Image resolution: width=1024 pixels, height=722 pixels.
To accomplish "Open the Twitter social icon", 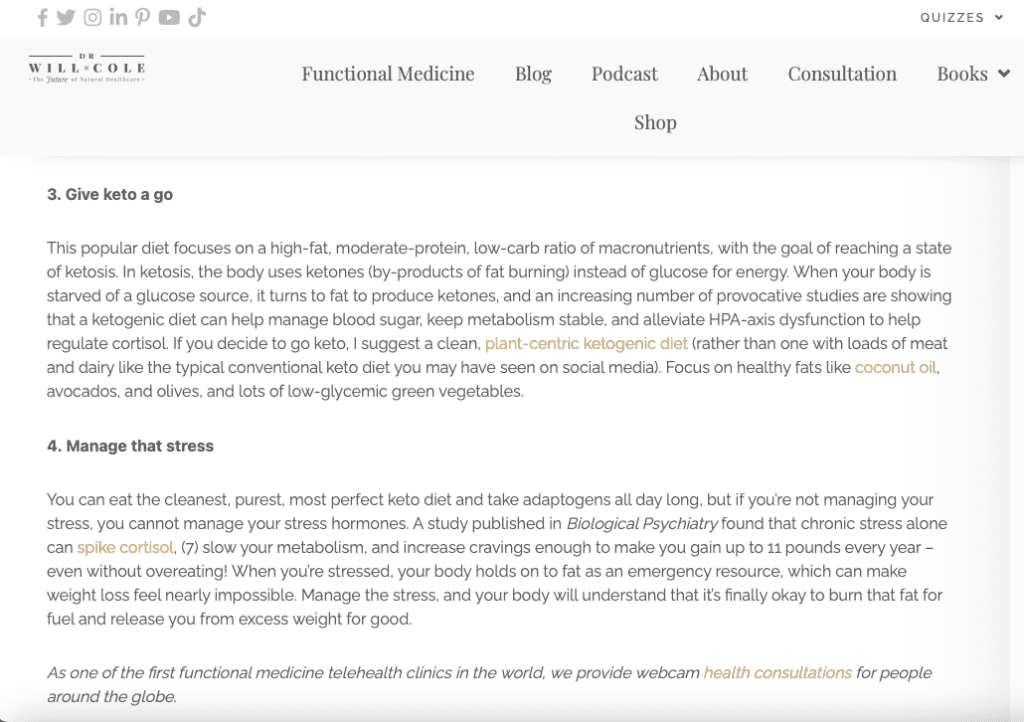I will 66,17.
